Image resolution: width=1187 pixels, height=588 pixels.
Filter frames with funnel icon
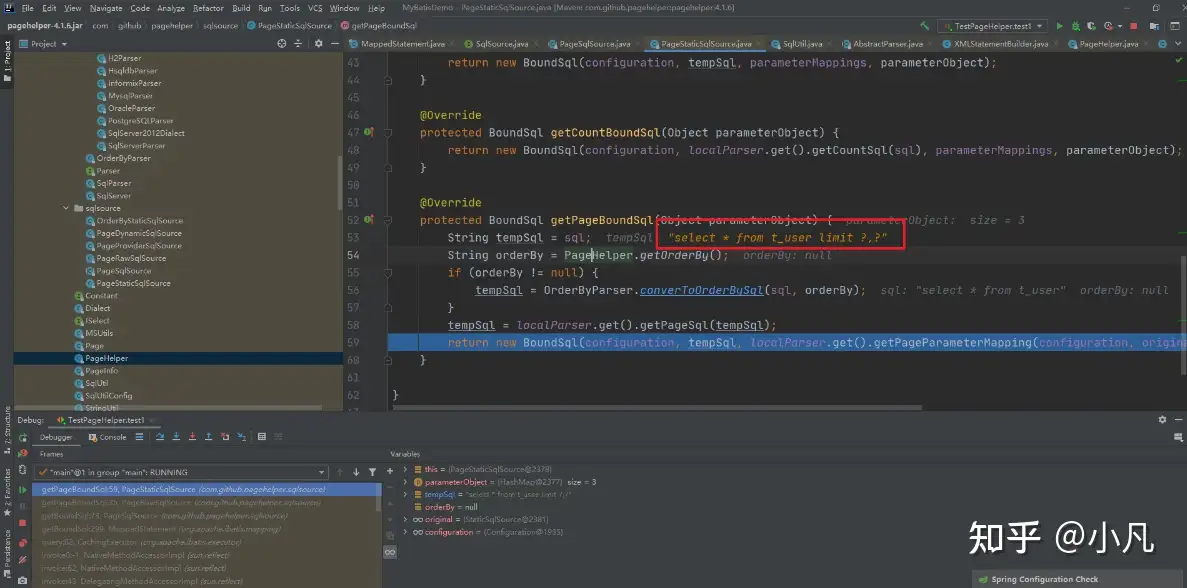pos(372,472)
